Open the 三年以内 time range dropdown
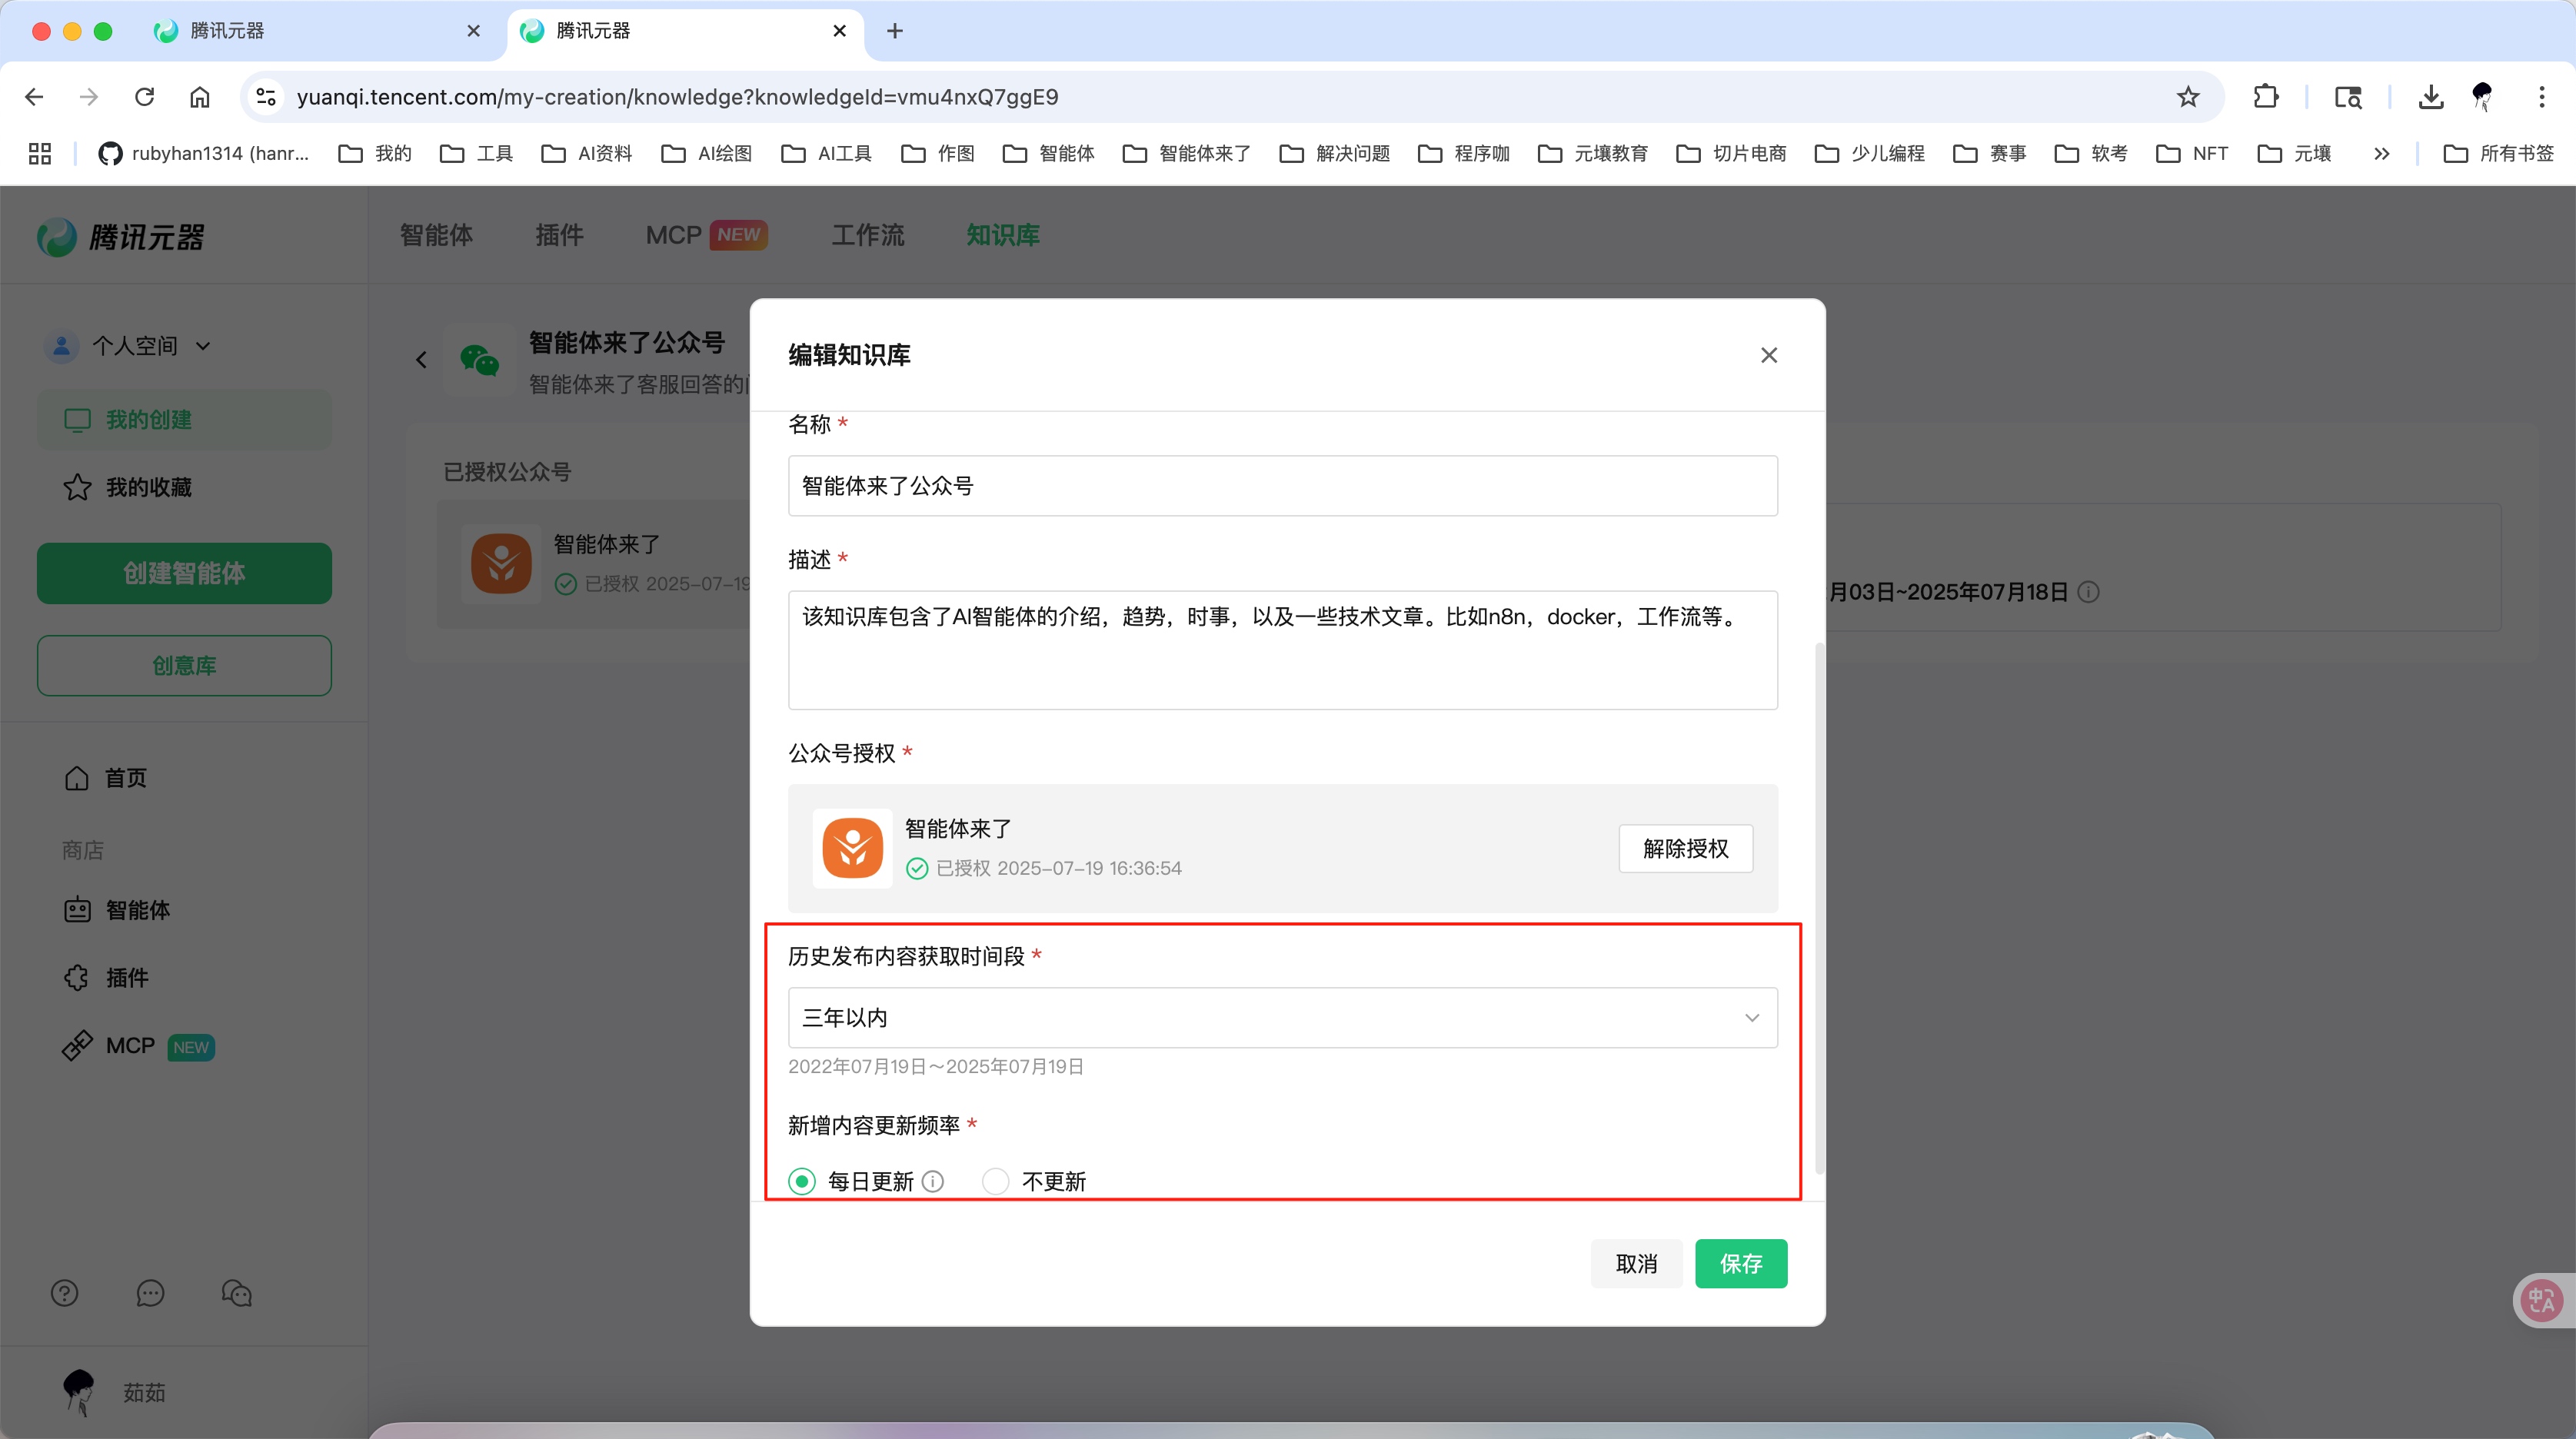This screenshot has height=1439, width=2576. click(x=1282, y=1017)
